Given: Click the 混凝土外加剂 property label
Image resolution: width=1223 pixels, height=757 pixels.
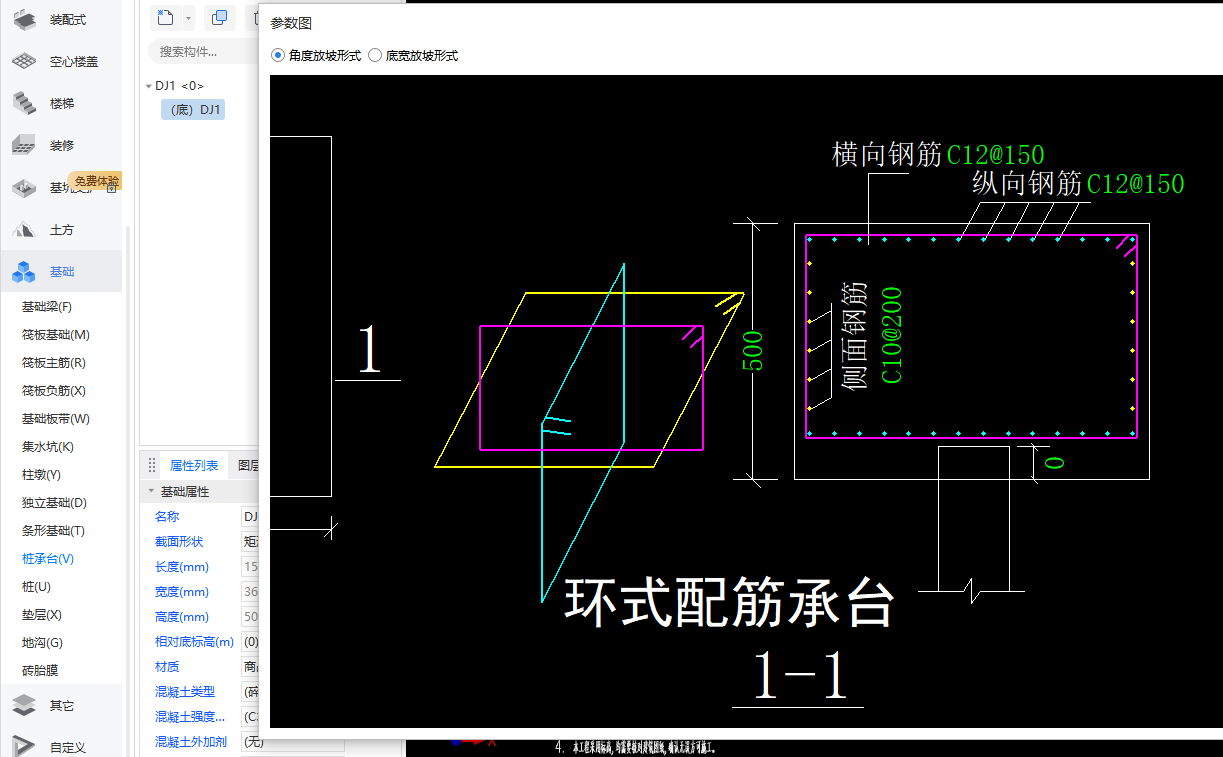Looking at the screenshot, I should [x=191, y=742].
